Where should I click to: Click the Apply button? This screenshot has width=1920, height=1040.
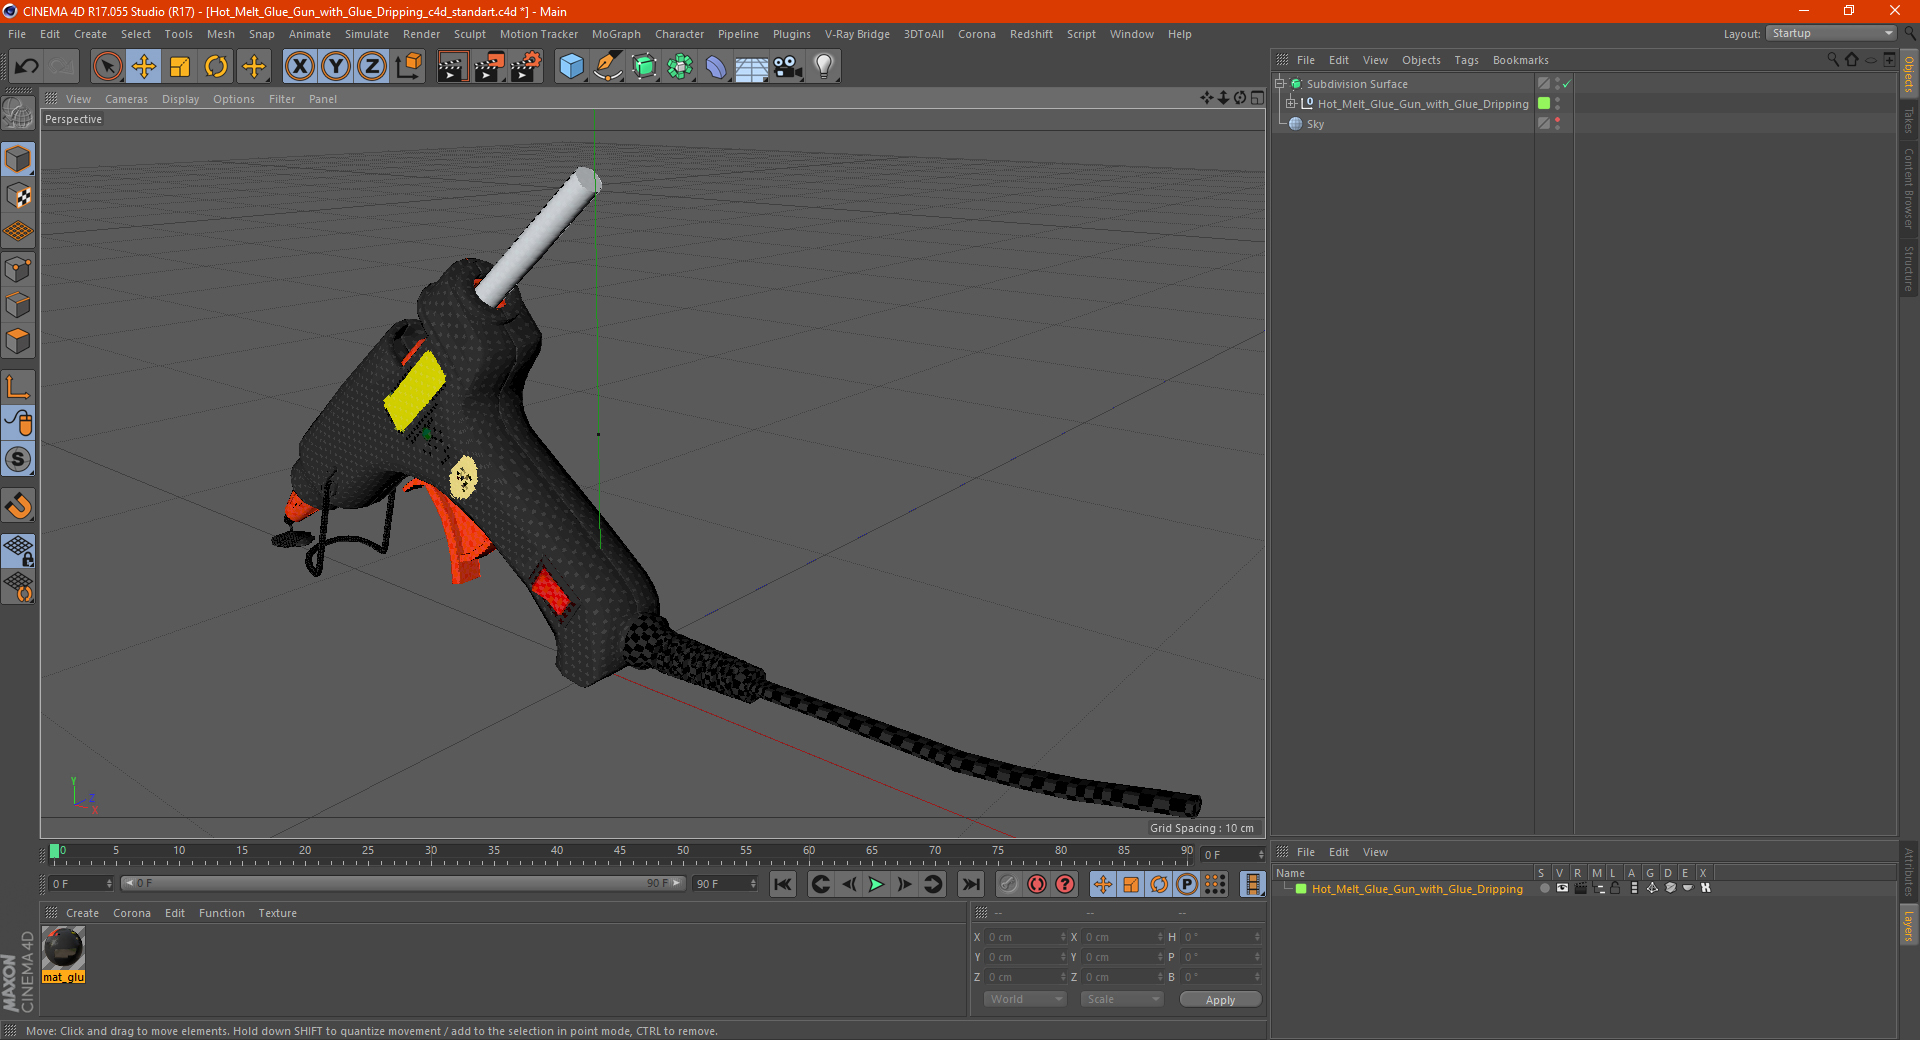coord(1220,1000)
